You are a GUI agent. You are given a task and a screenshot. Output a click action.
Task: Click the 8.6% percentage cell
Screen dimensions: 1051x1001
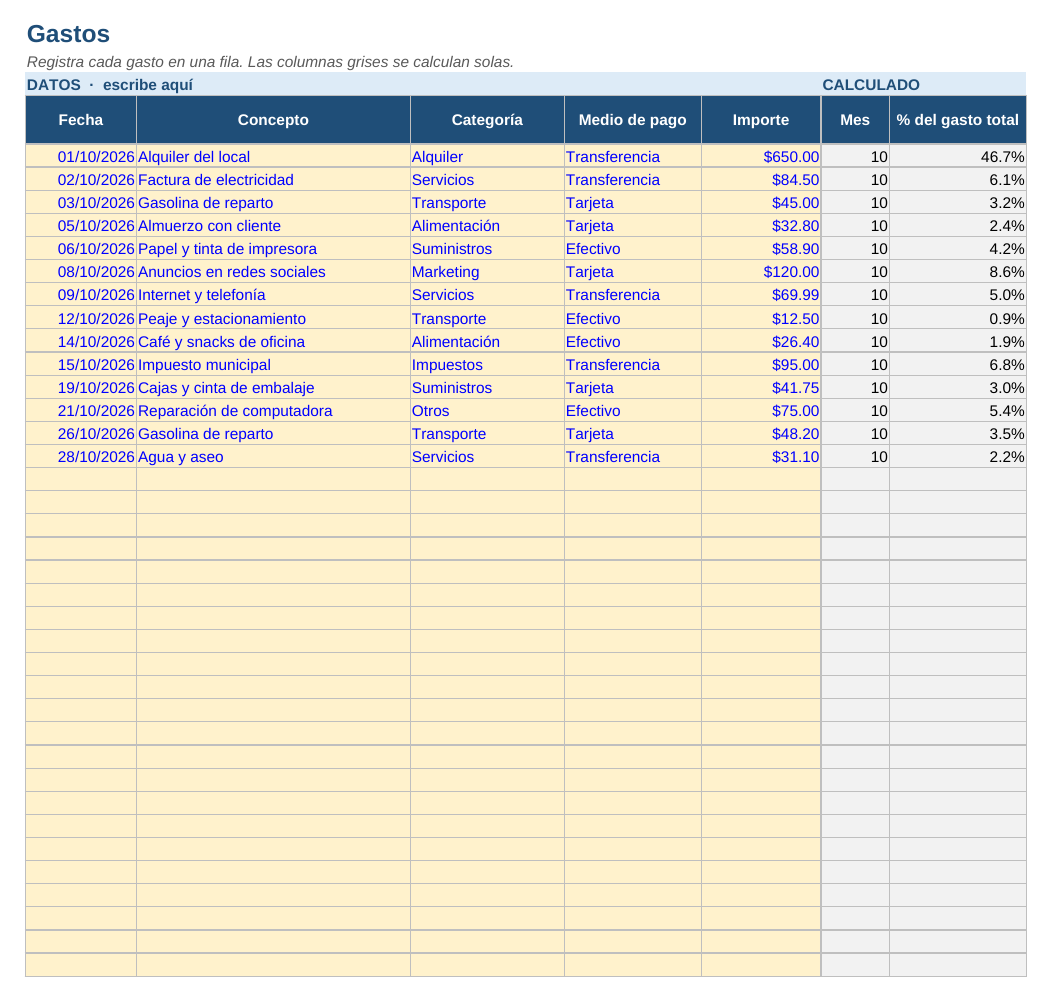[x=958, y=272]
